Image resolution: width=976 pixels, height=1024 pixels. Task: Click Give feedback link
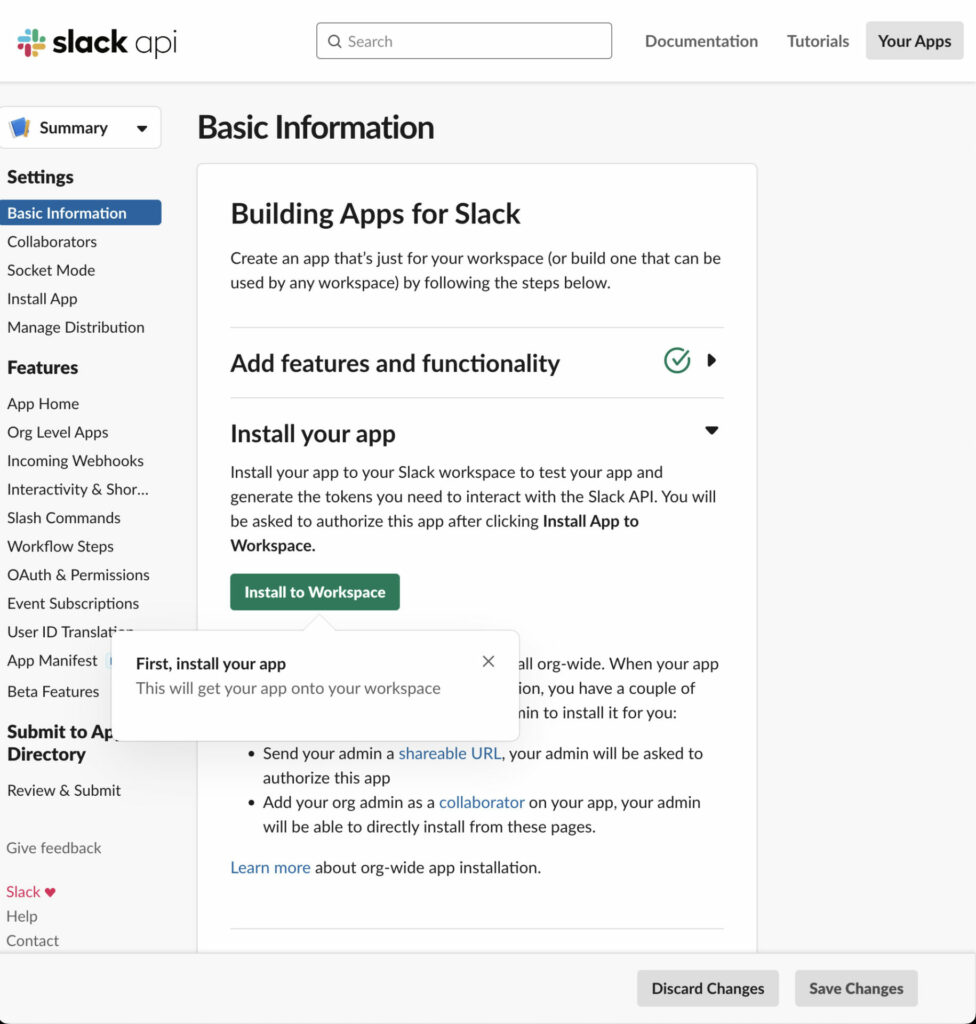[x=54, y=848]
